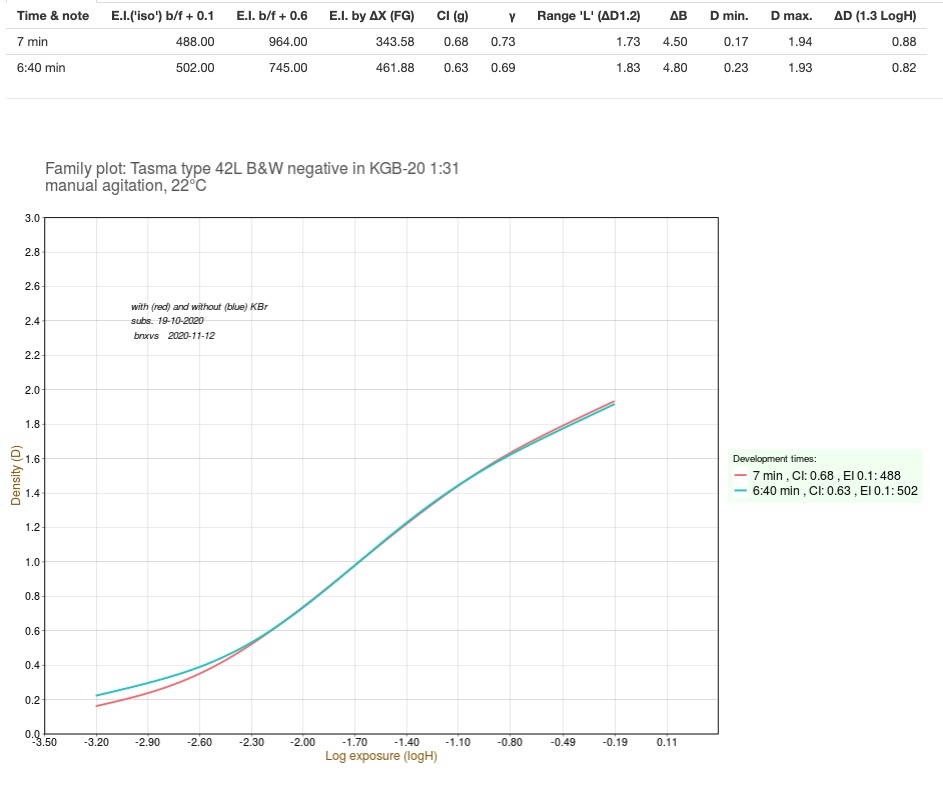The height and width of the screenshot is (789, 943).
Task: Select the '7 min' table row label
Action: (x=35, y=41)
